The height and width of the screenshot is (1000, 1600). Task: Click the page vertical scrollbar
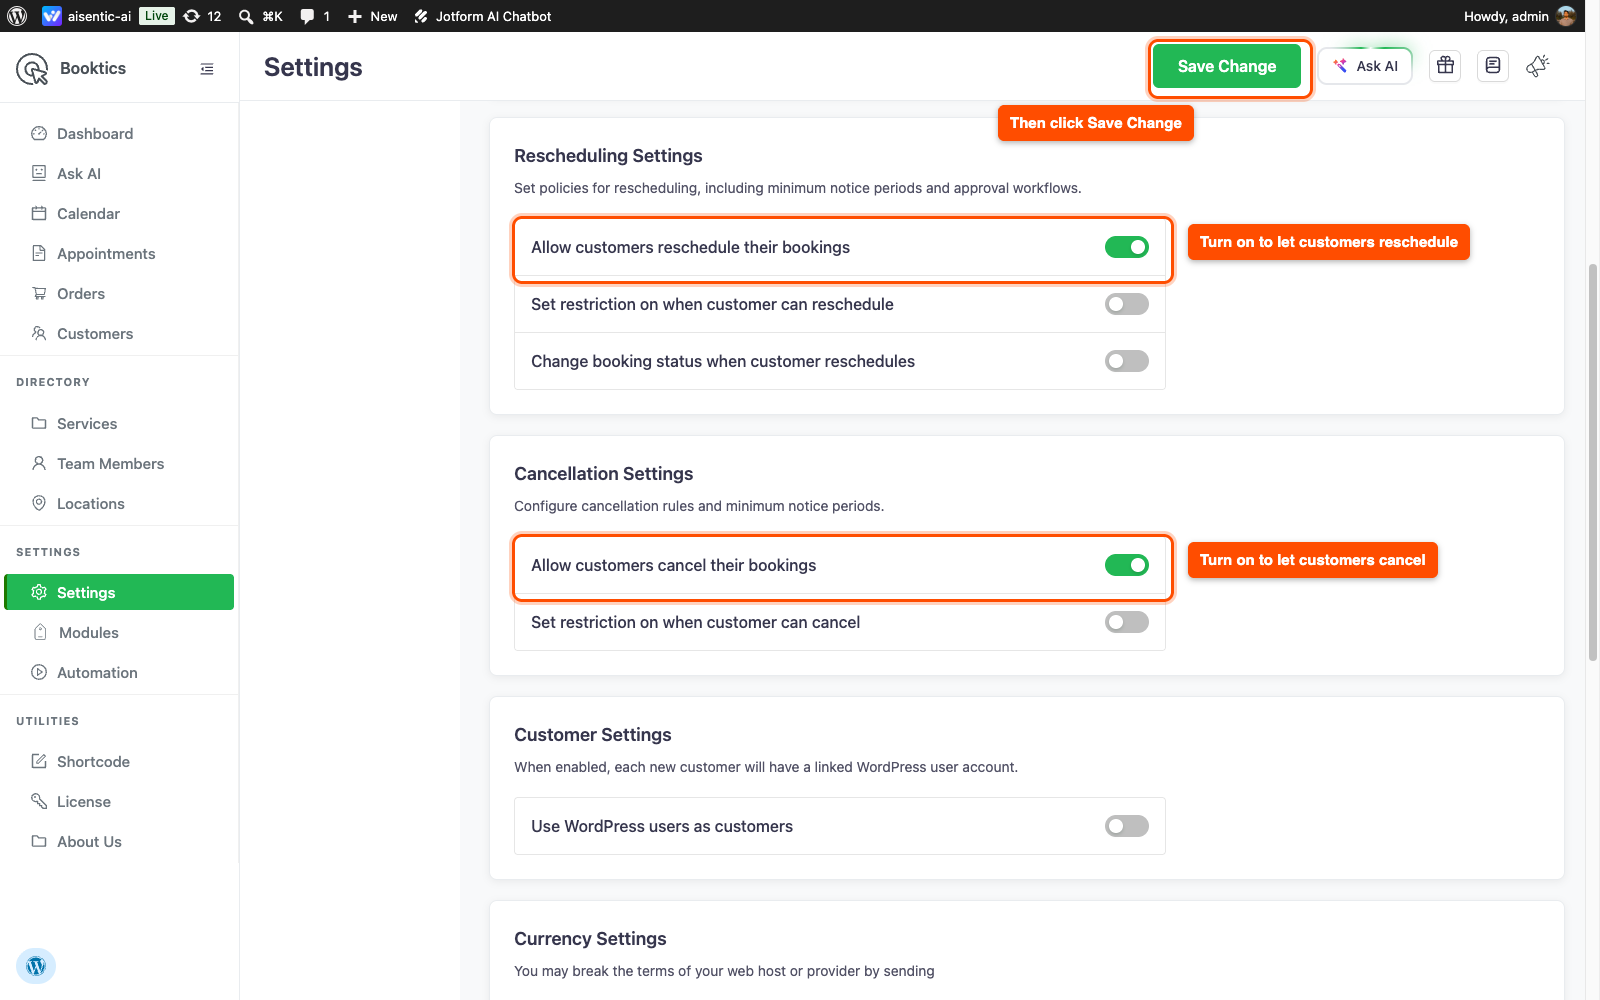pyautogui.click(x=1593, y=460)
